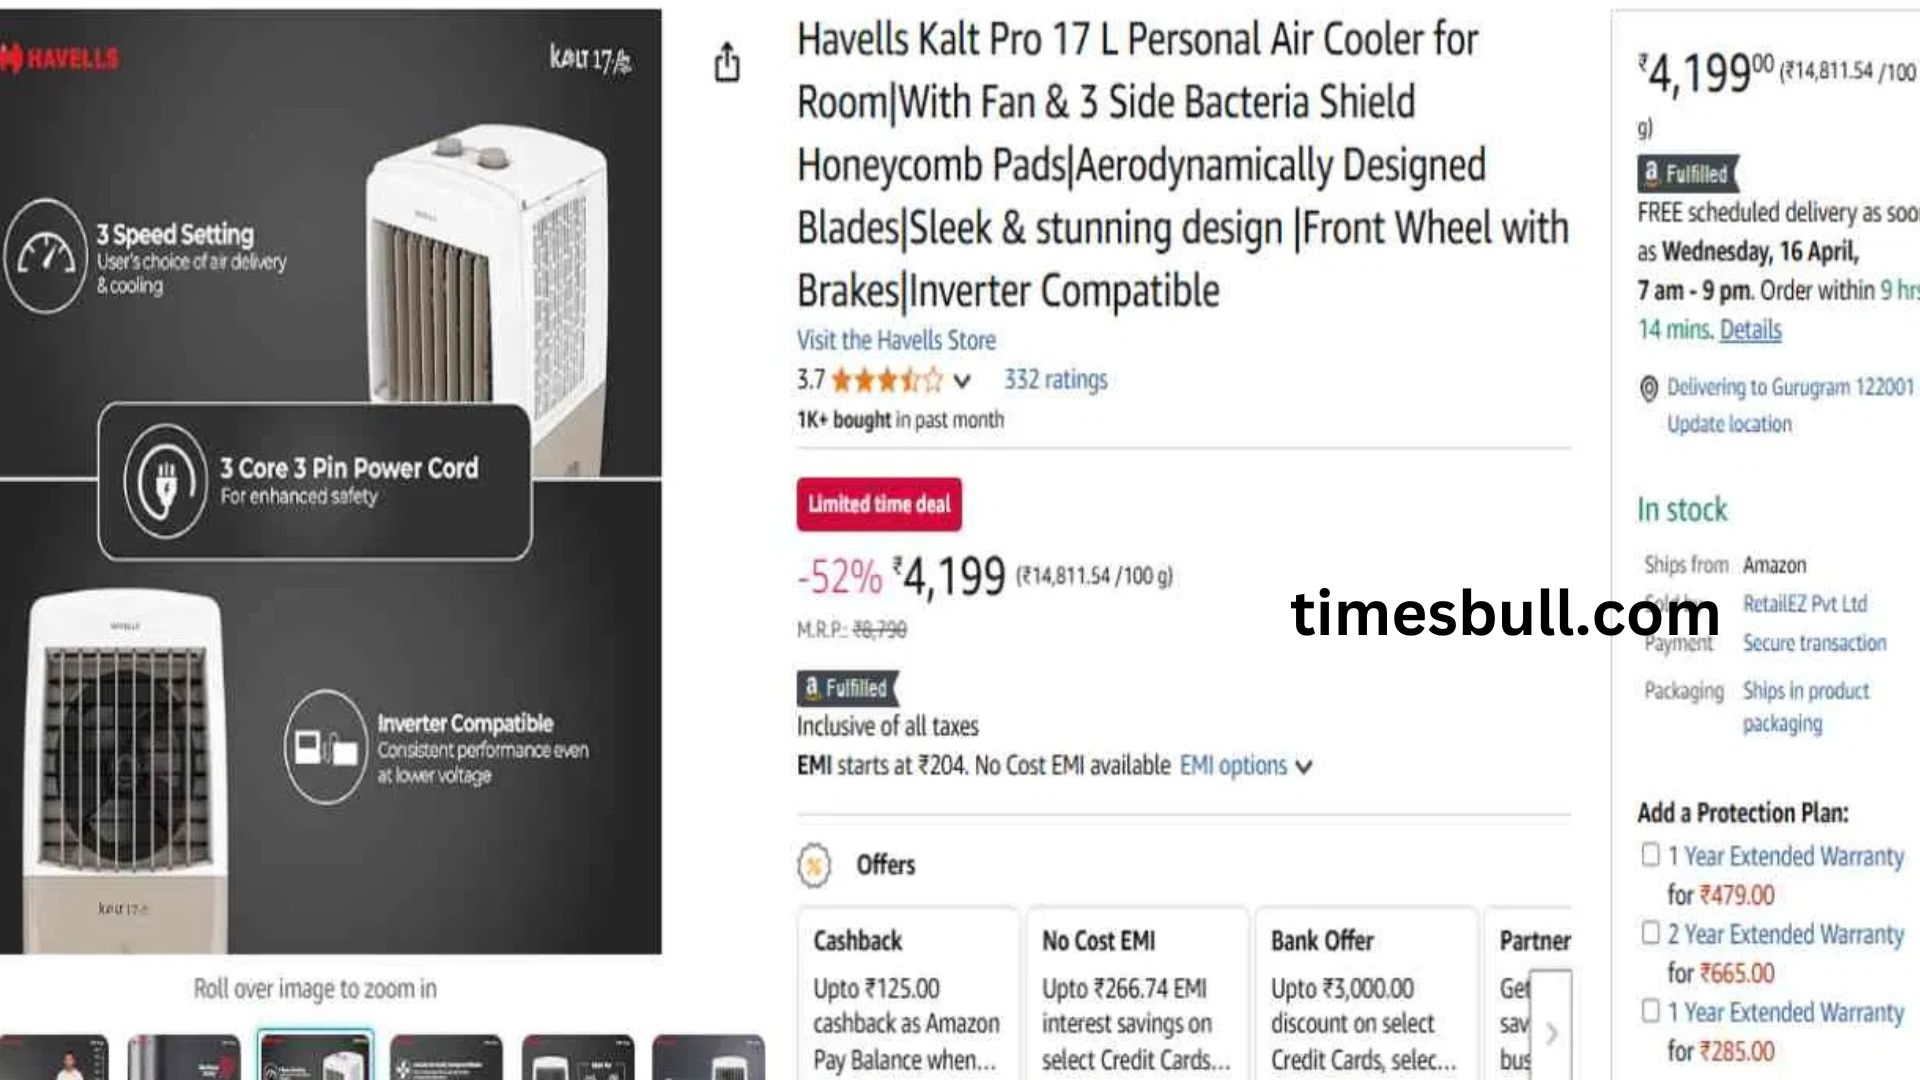Click the Fulfilled badge in buy box
The image size is (1920, 1080).
pos(1688,174)
